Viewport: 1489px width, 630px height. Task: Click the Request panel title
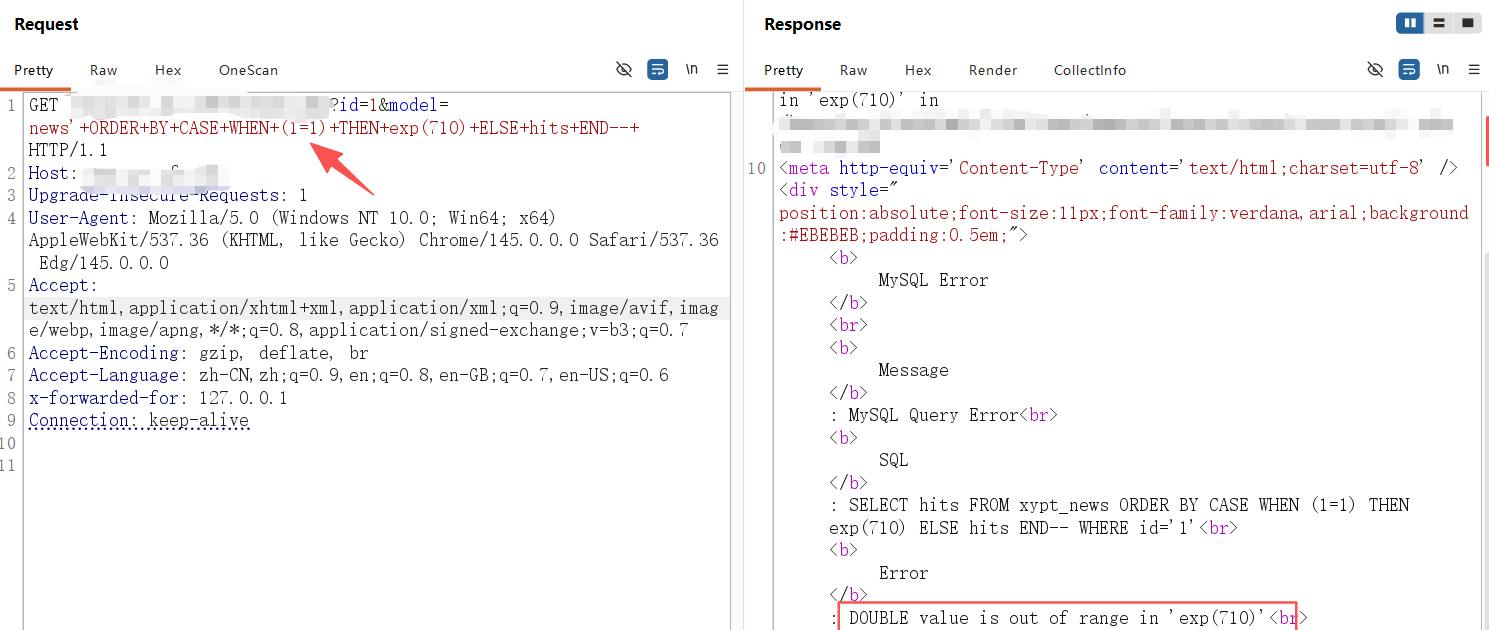click(46, 24)
